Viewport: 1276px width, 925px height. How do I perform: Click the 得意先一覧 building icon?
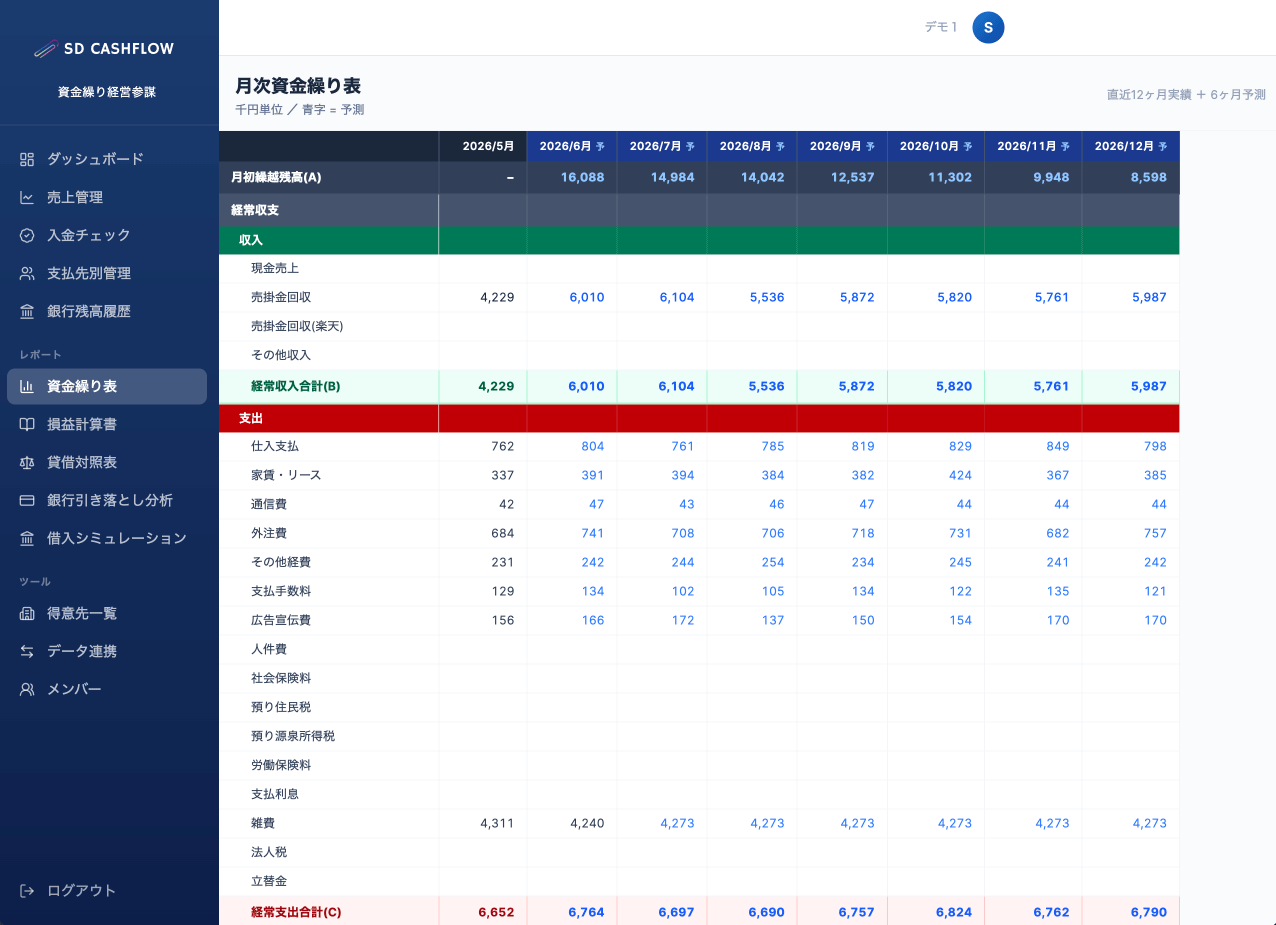click(x=27, y=613)
